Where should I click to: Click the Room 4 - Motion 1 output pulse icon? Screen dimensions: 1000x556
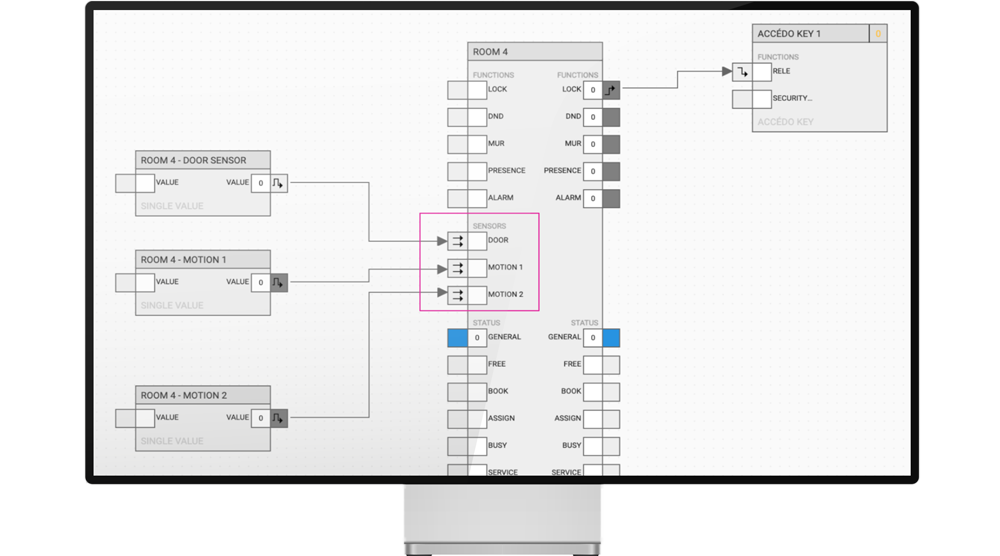point(279,282)
